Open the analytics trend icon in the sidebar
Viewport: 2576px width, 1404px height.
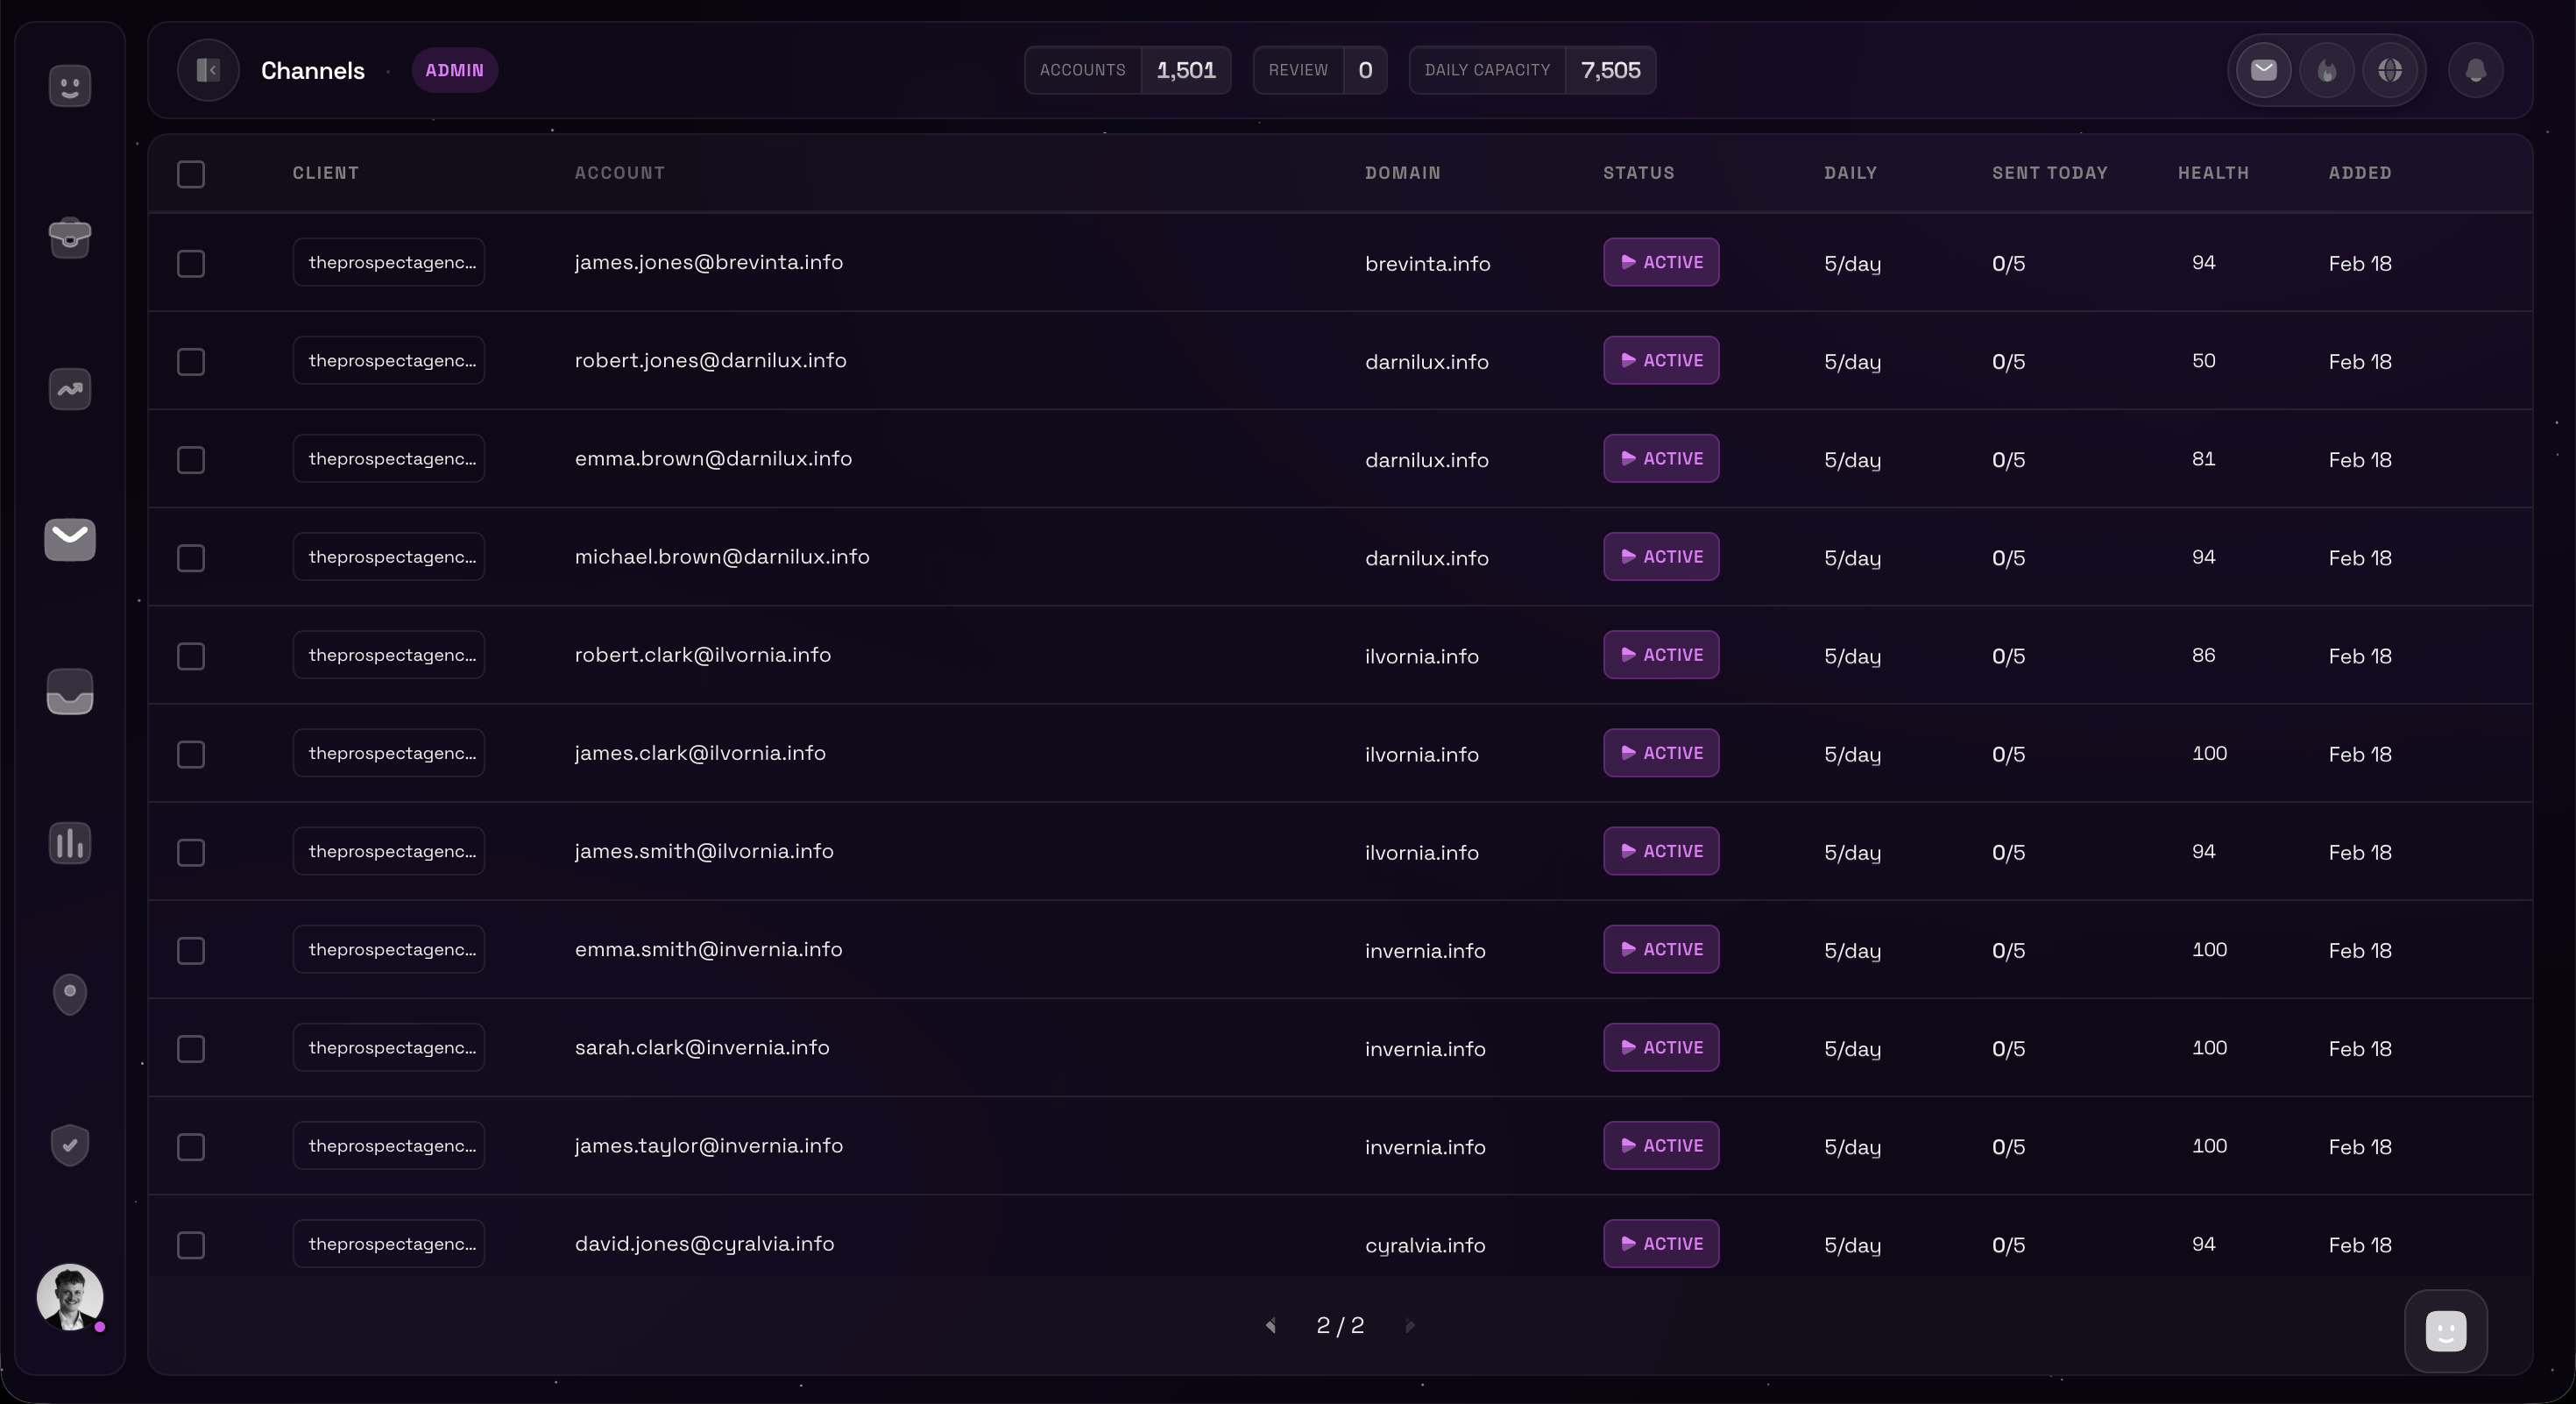69,390
